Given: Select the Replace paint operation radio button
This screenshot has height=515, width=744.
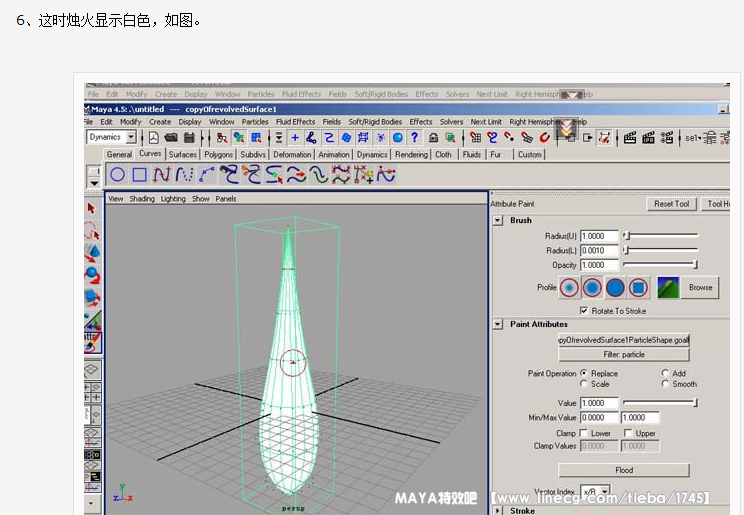Looking at the screenshot, I should [584, 373].
